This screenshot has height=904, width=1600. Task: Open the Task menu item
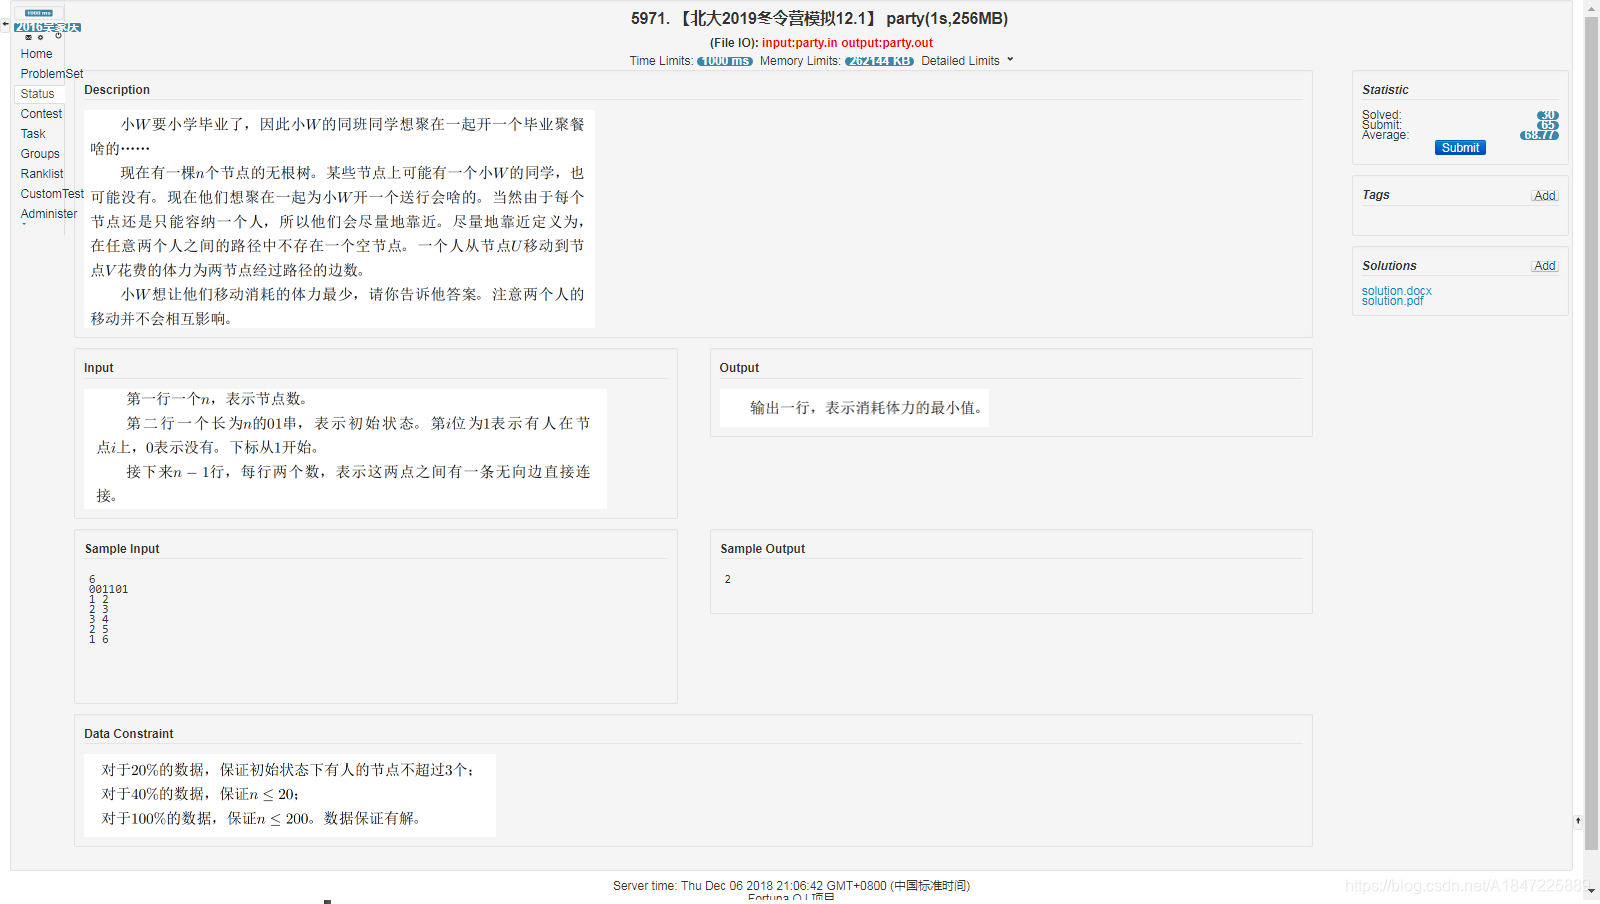(33, 134)
